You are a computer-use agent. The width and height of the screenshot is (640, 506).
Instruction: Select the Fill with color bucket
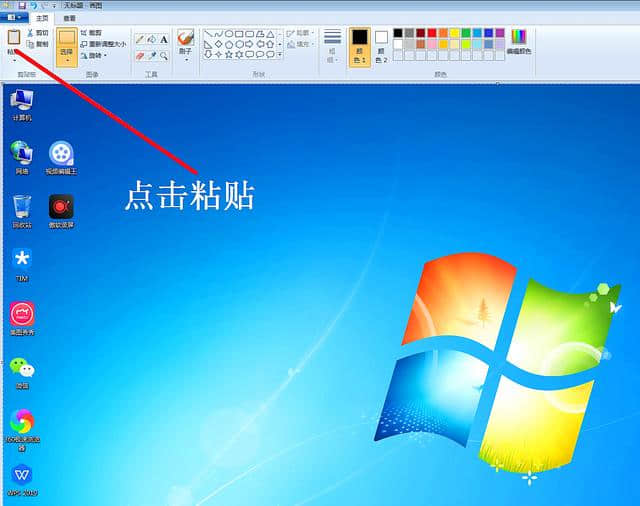[152, 39]
